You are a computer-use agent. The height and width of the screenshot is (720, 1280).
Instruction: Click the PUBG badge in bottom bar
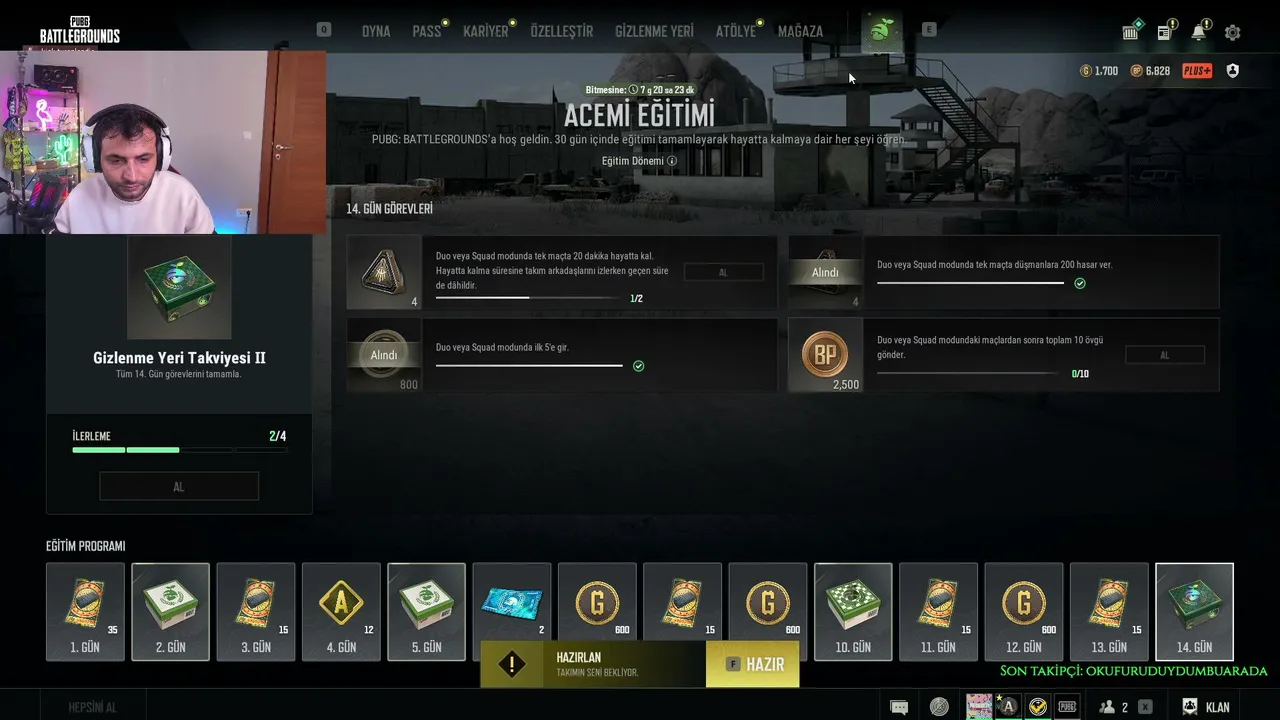click(x=1068, y=707)
